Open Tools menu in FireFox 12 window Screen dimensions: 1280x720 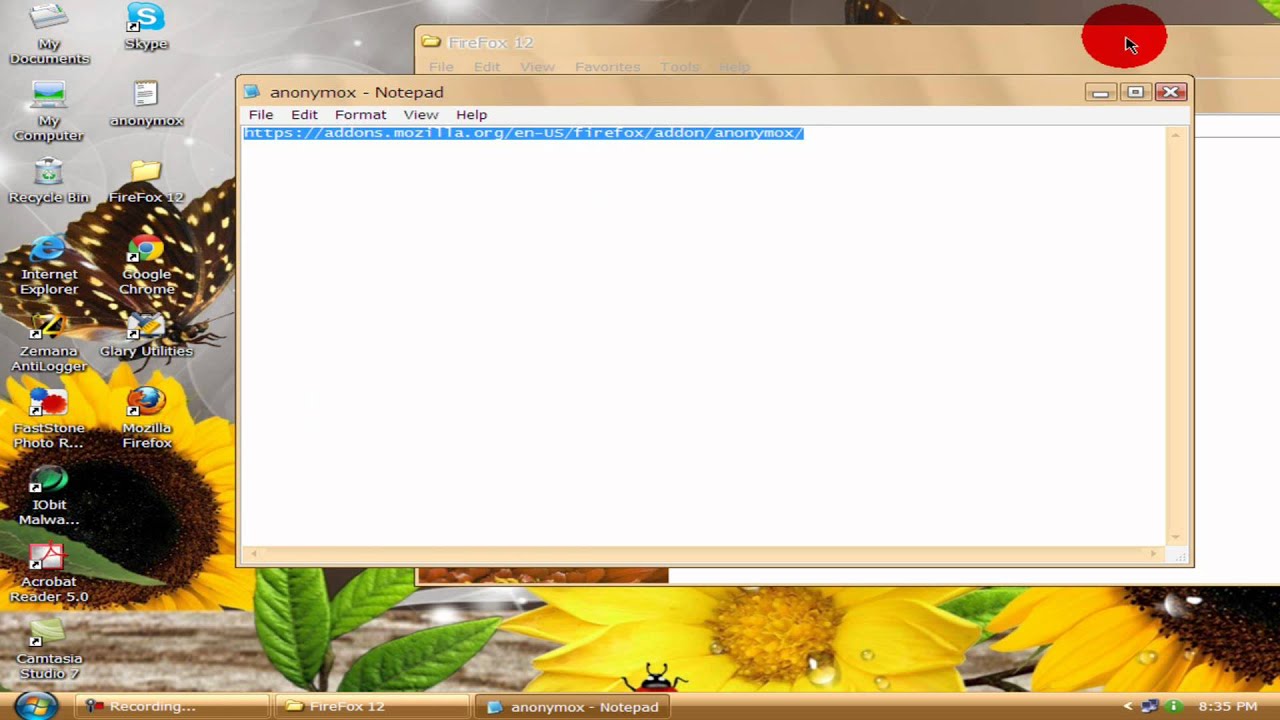coord(679,67)
